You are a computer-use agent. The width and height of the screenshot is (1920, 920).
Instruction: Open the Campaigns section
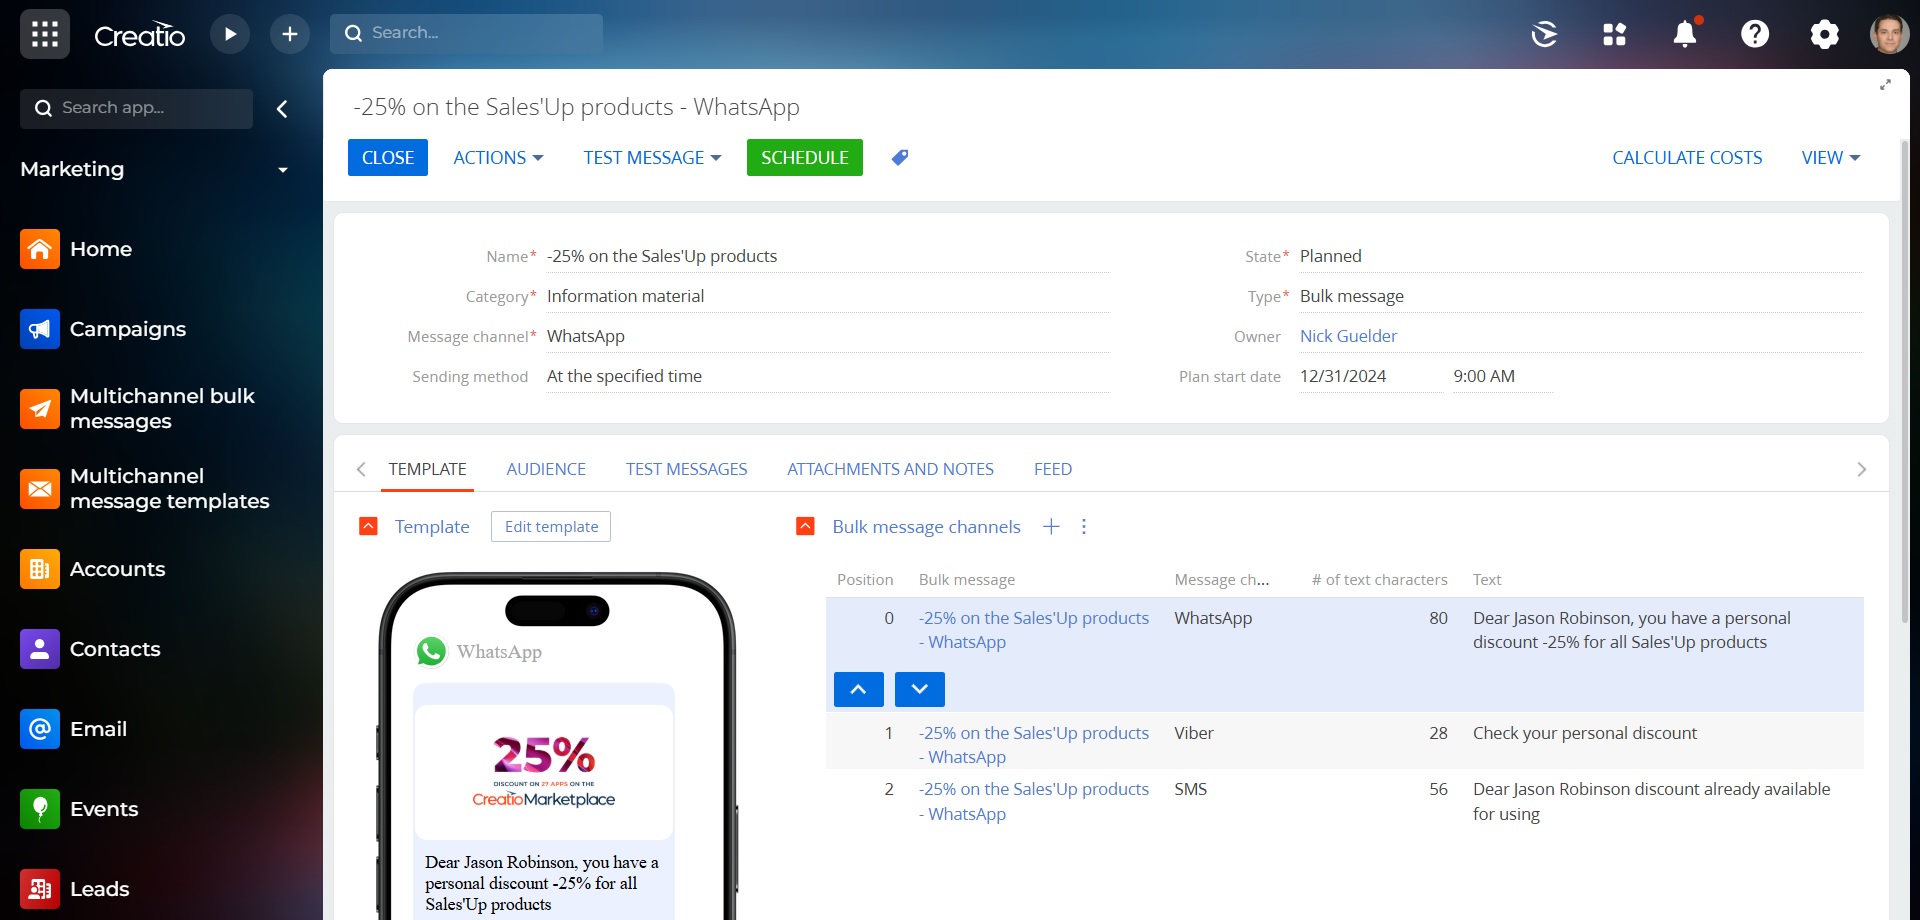point(127,329)
